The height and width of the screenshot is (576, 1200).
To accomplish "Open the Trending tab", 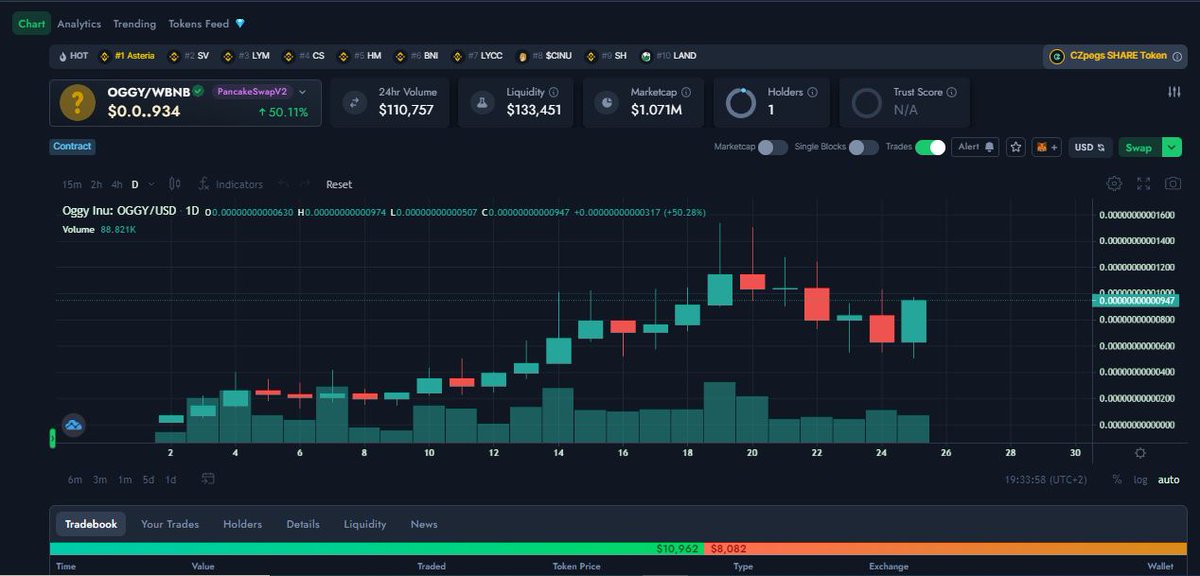I will (x=134, y=23).
